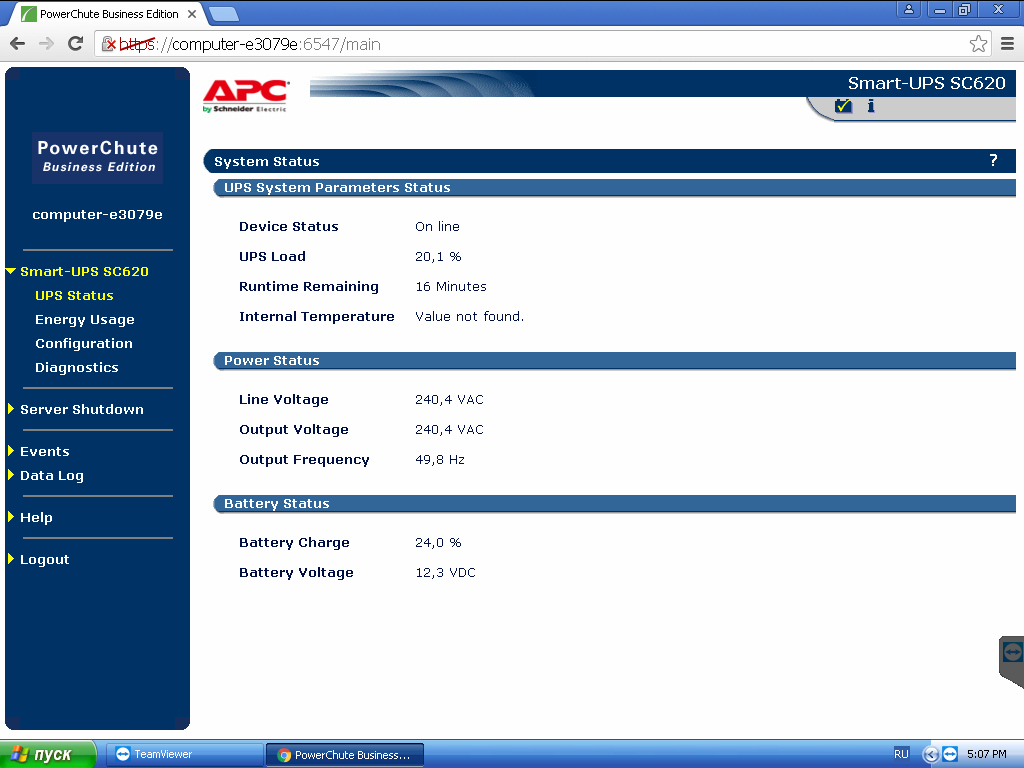Open the Events link
This screenshot has width=1024, height=768.
(44, 451)
